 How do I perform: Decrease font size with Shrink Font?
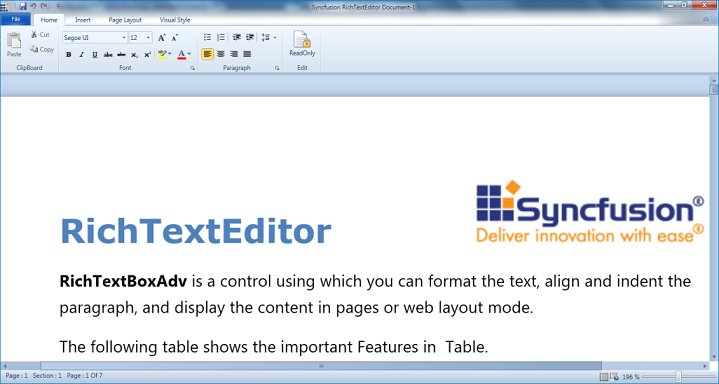click(x=175, y=38)
